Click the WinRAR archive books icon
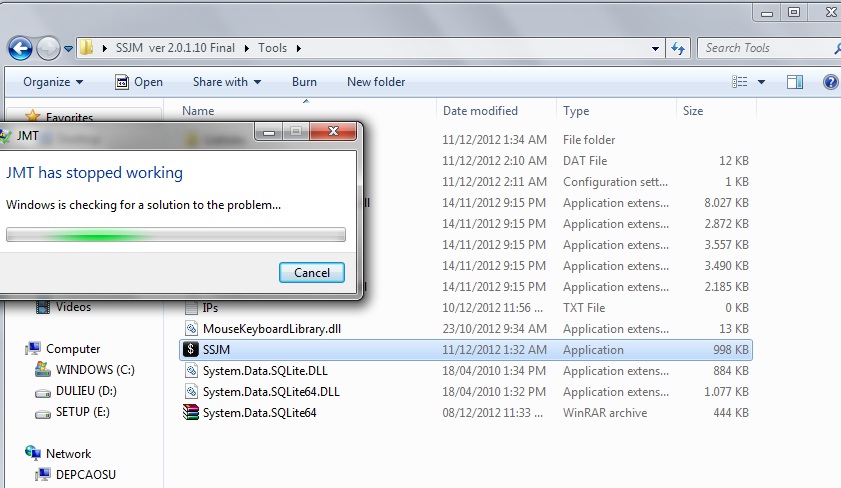This screenshot has width=841, height=488. click(190, 412)
